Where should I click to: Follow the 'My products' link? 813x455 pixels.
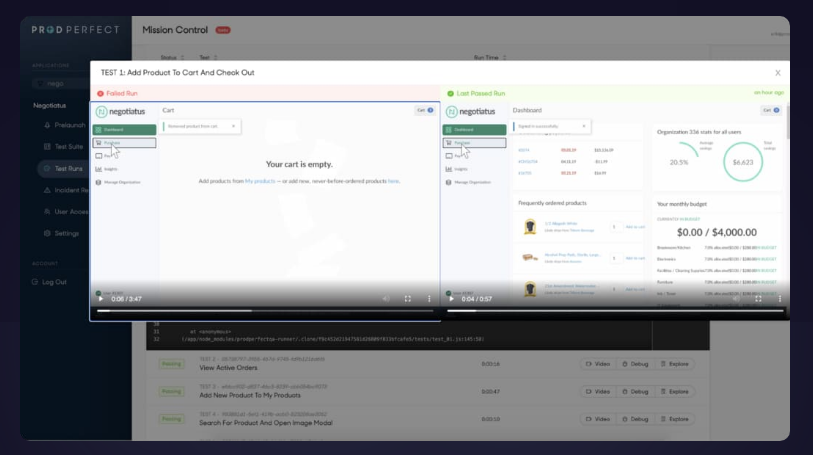click(x=260, y=181)
